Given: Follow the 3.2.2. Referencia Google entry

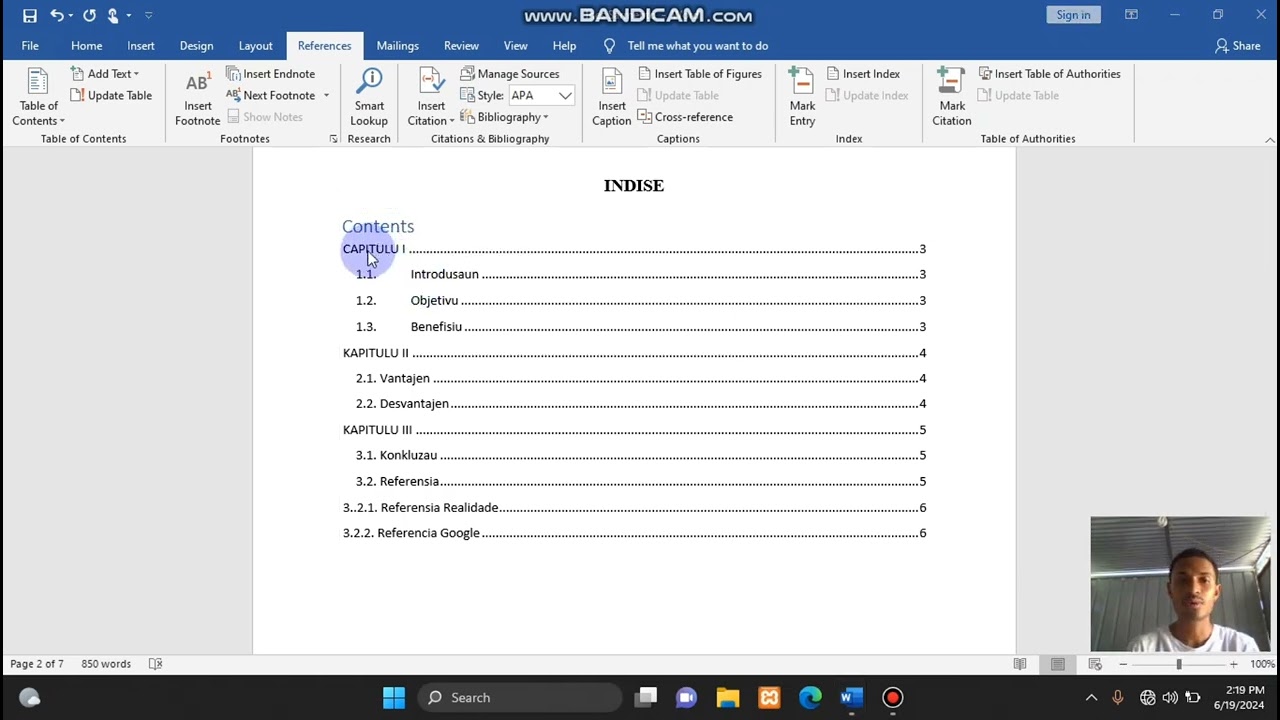Looking at the screenshot, I should click(x=634, y=533).
